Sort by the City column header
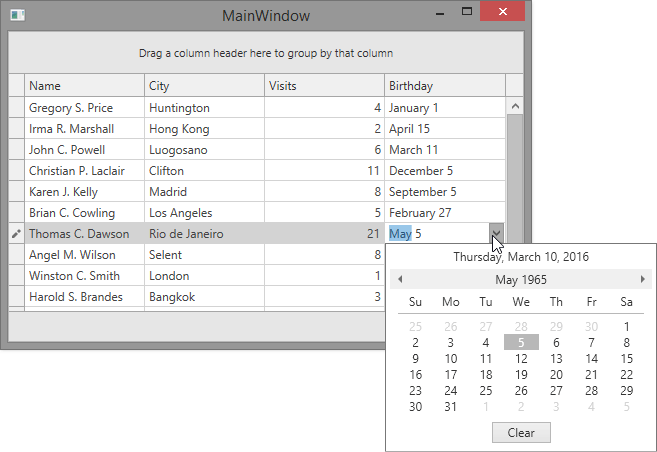 coord(204,86)
